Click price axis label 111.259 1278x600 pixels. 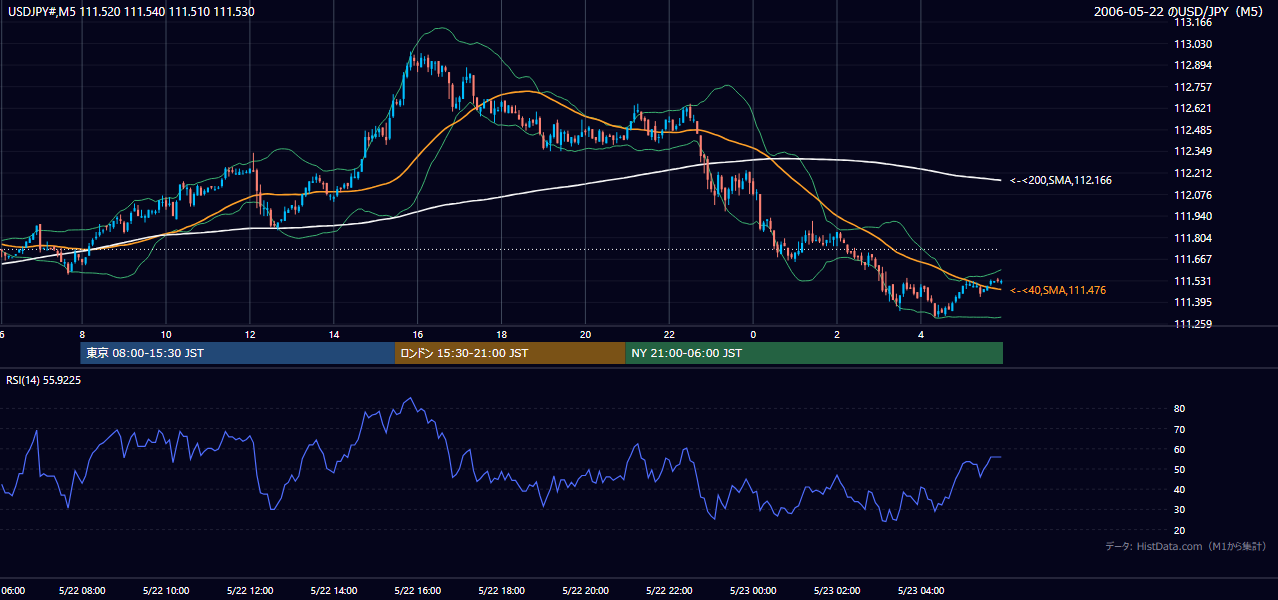point(1192,324)
